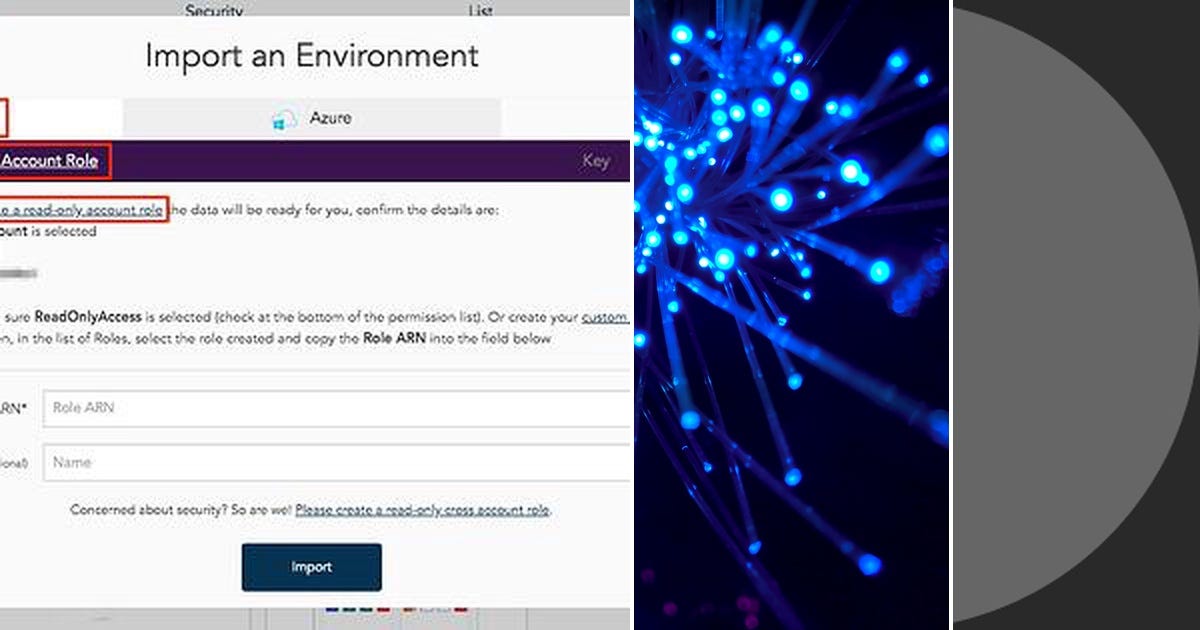The width and height of the screenshot is (1200, 630).
Task: Click the red swatch in the bottom legend
Action: coord(383,610)
